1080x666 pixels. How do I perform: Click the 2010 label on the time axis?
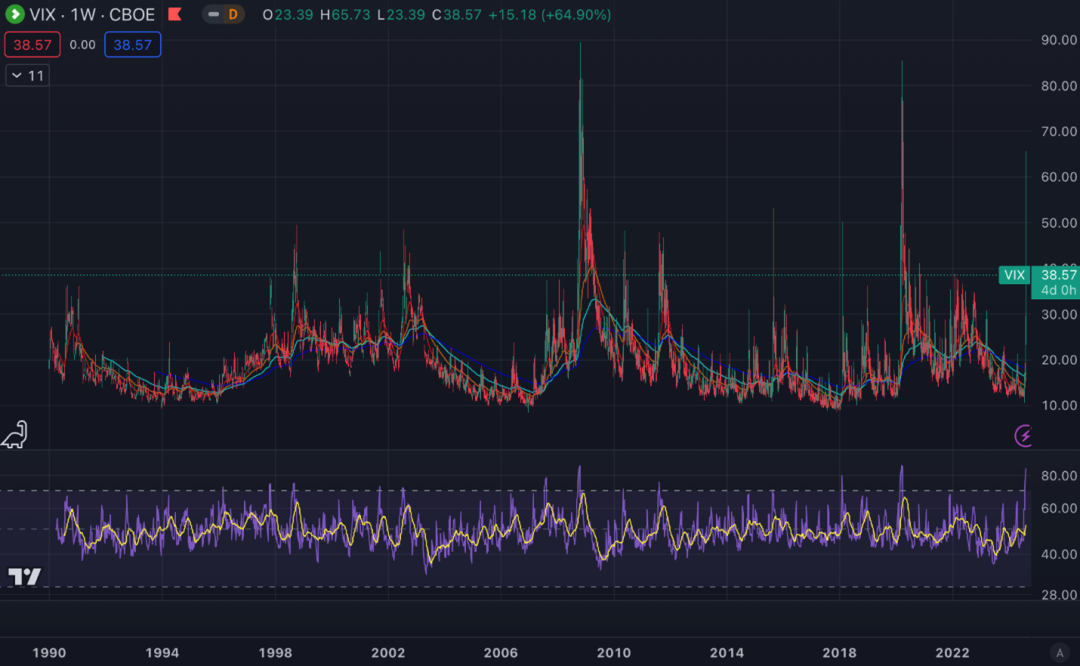tap(614, 652)
